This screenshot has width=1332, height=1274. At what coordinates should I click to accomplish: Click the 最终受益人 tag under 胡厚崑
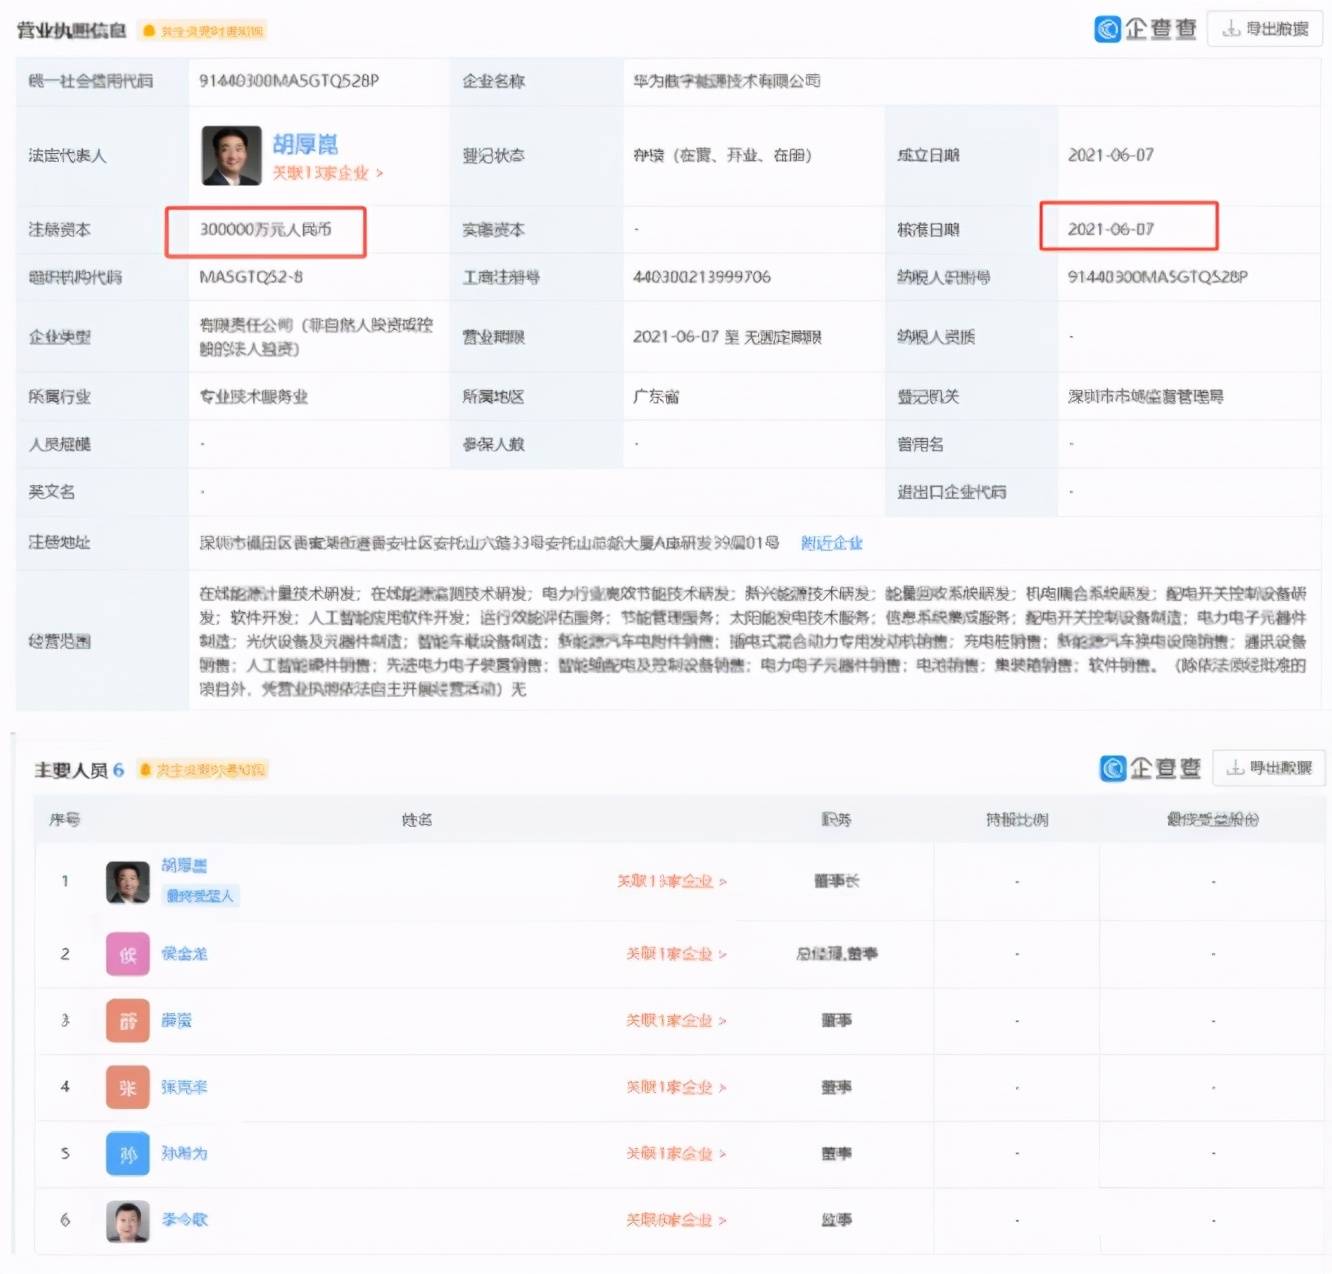coord(200,896)
